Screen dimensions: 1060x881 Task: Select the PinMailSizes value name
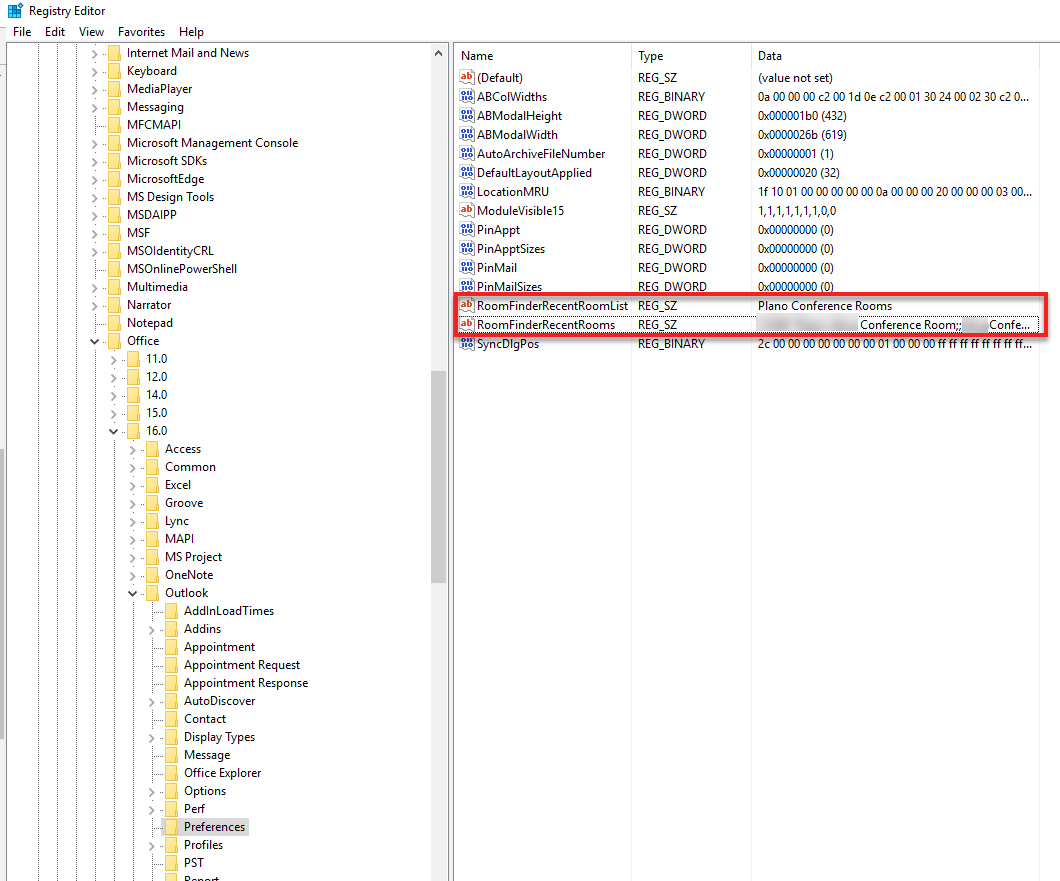509,286
